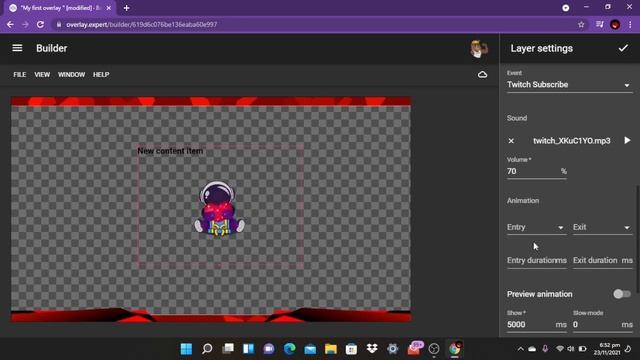Go forward in the browser
The image size is (640, 360).
[x=25, y=24]
